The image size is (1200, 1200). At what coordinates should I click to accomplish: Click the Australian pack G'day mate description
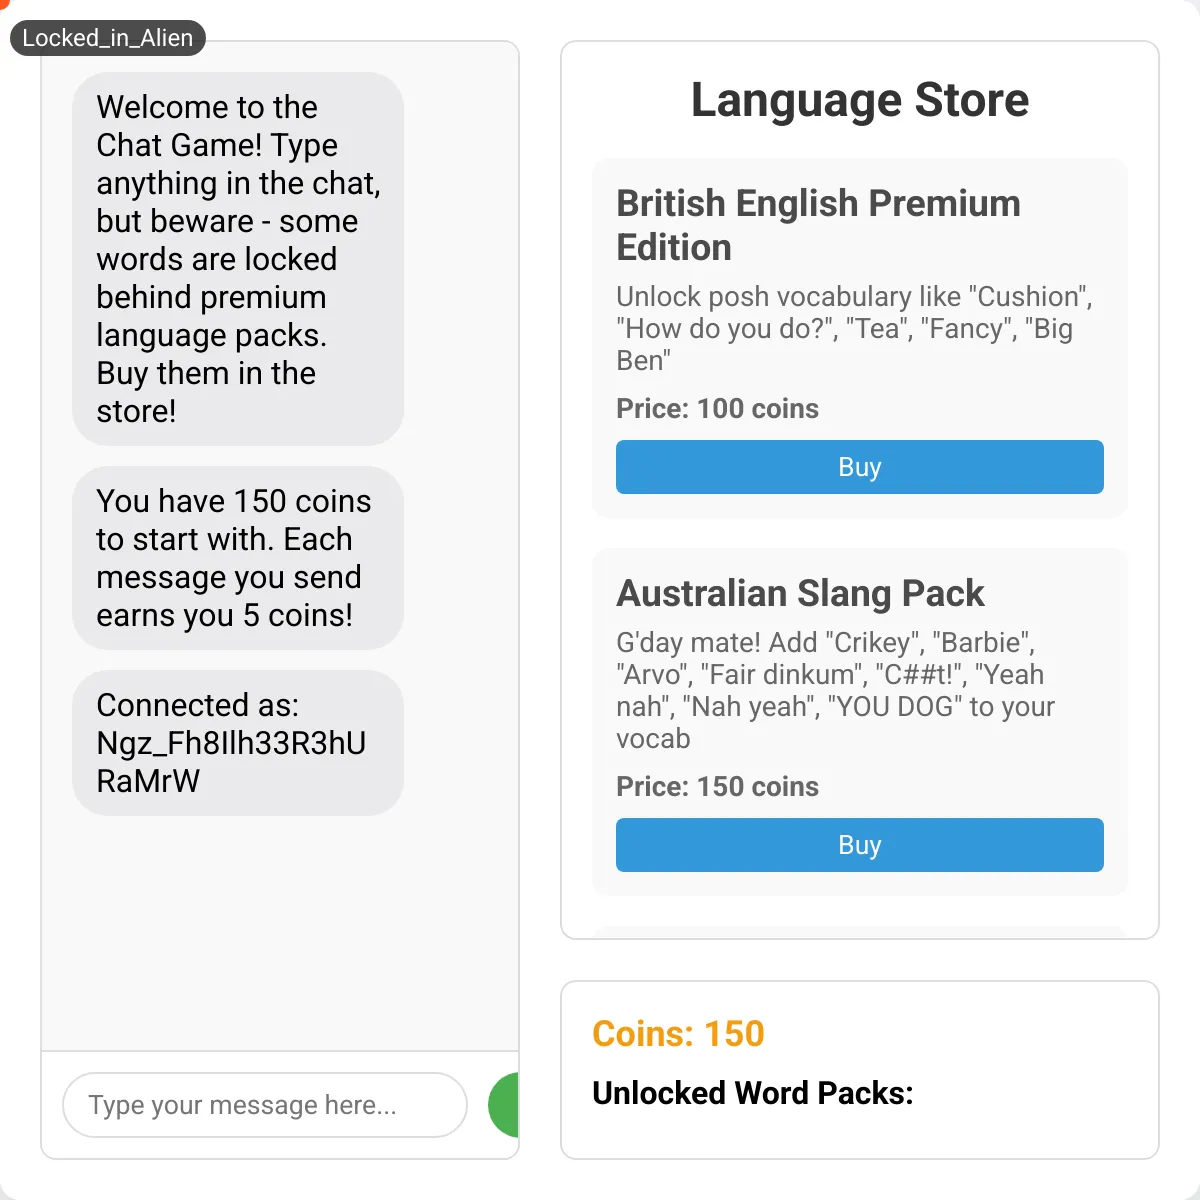coord(835,690)
